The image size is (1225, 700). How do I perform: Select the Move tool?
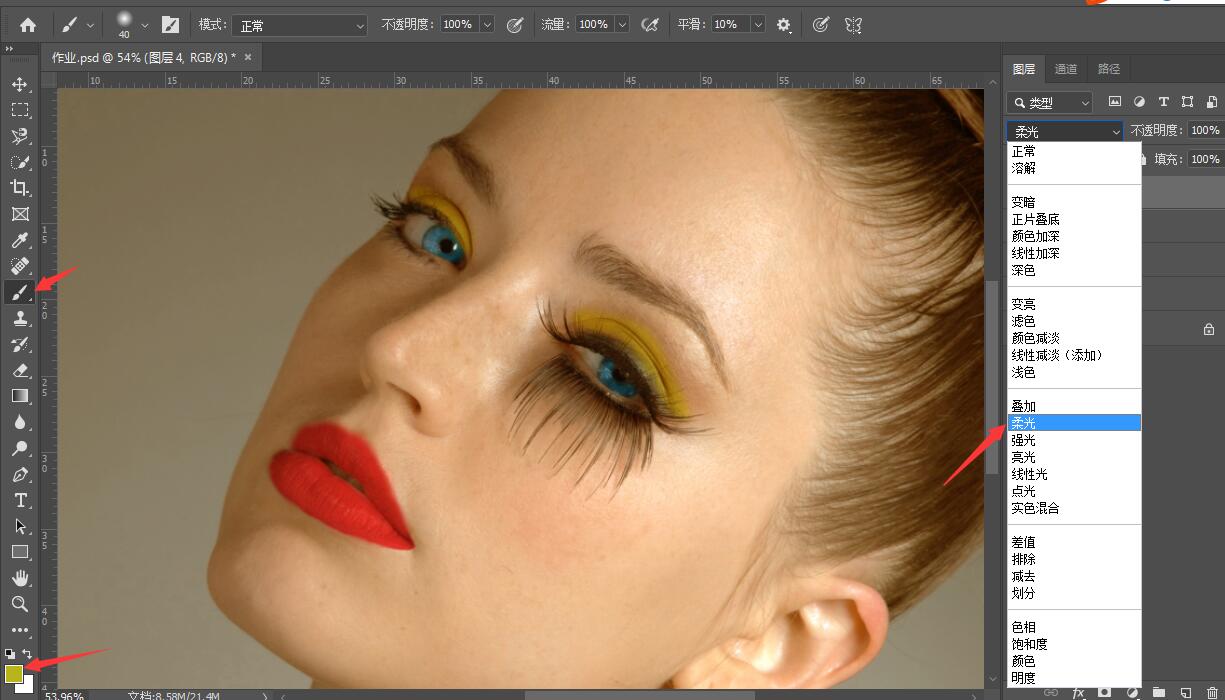(20, 84)
